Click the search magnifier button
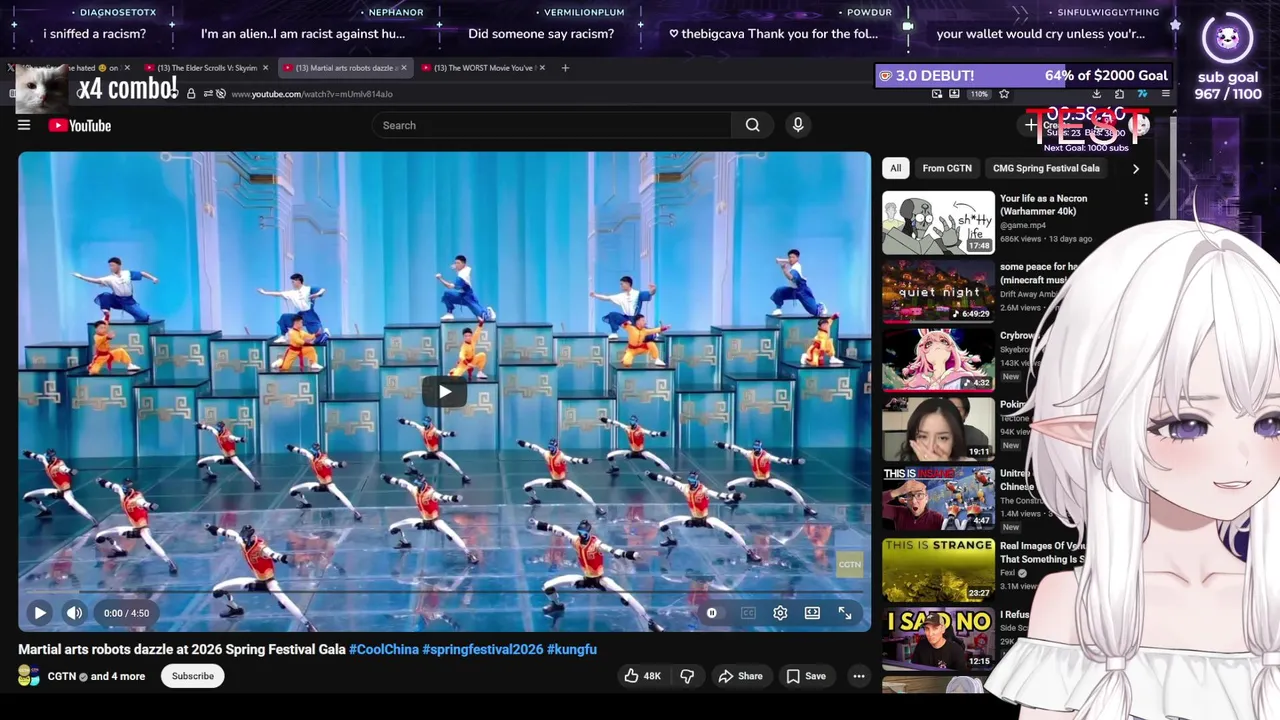Image resolution: width=1280 pixels, height=720 pixels. click(752, 125)
